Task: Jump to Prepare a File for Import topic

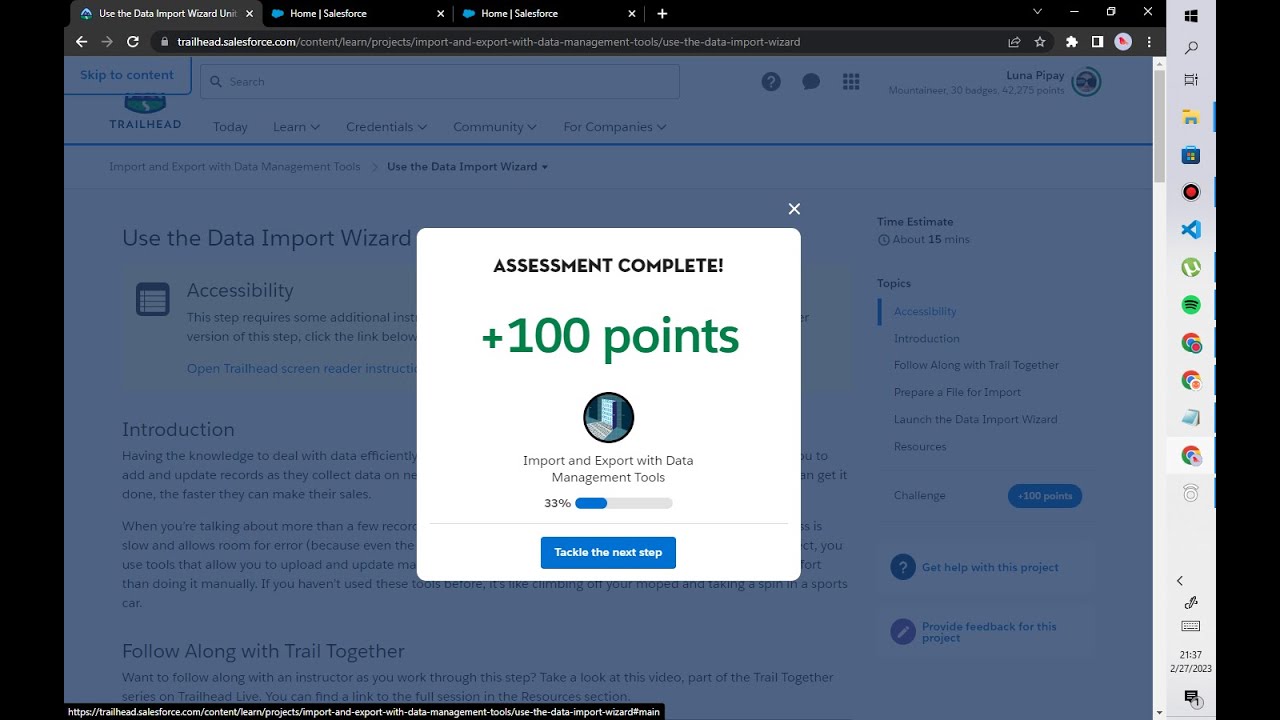Action: point(957,392)
